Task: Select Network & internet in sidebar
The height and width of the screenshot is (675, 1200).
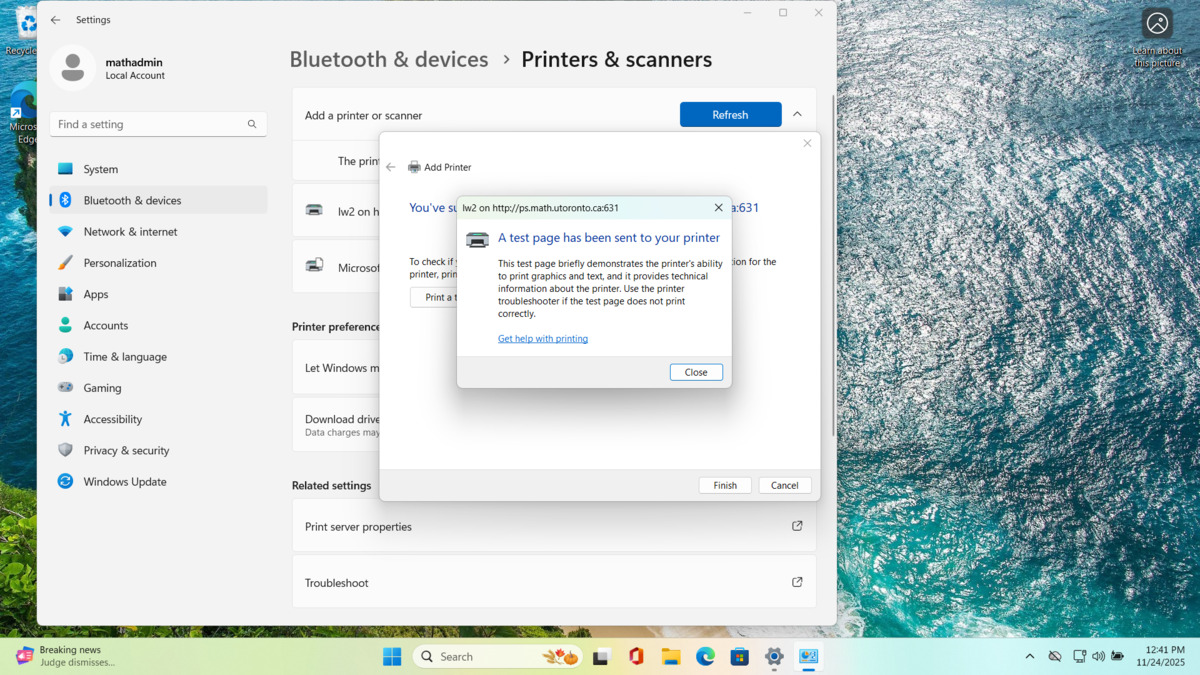Action: [130, 231]
